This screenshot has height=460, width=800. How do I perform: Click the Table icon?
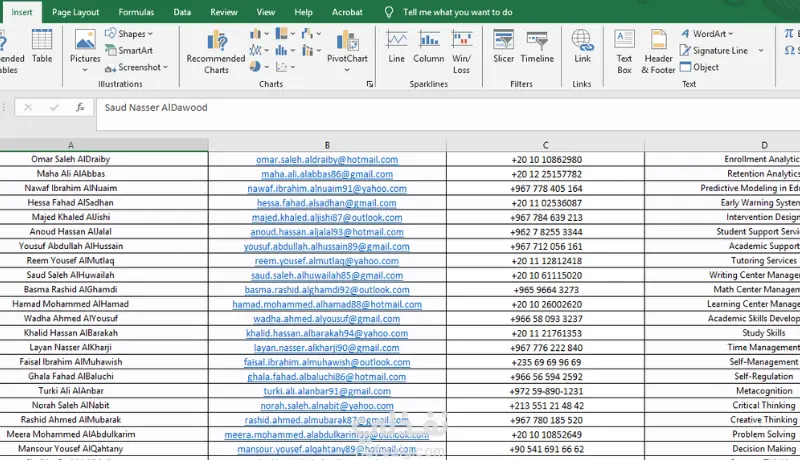tap(42, 47)
